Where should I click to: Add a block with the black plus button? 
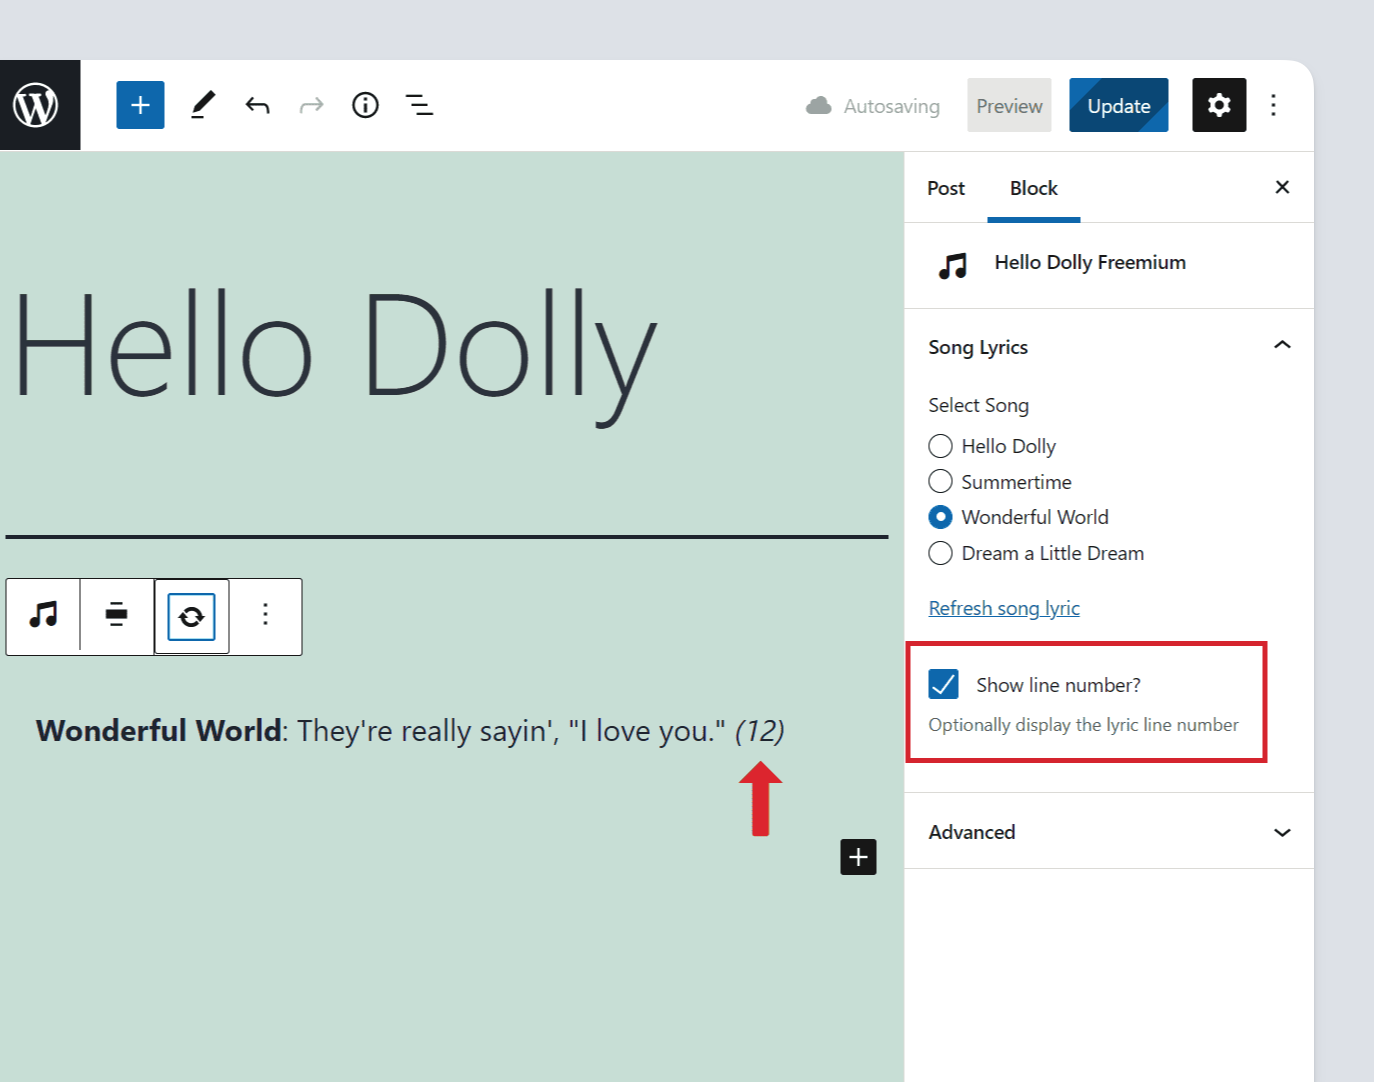click(x=858, y=857)
